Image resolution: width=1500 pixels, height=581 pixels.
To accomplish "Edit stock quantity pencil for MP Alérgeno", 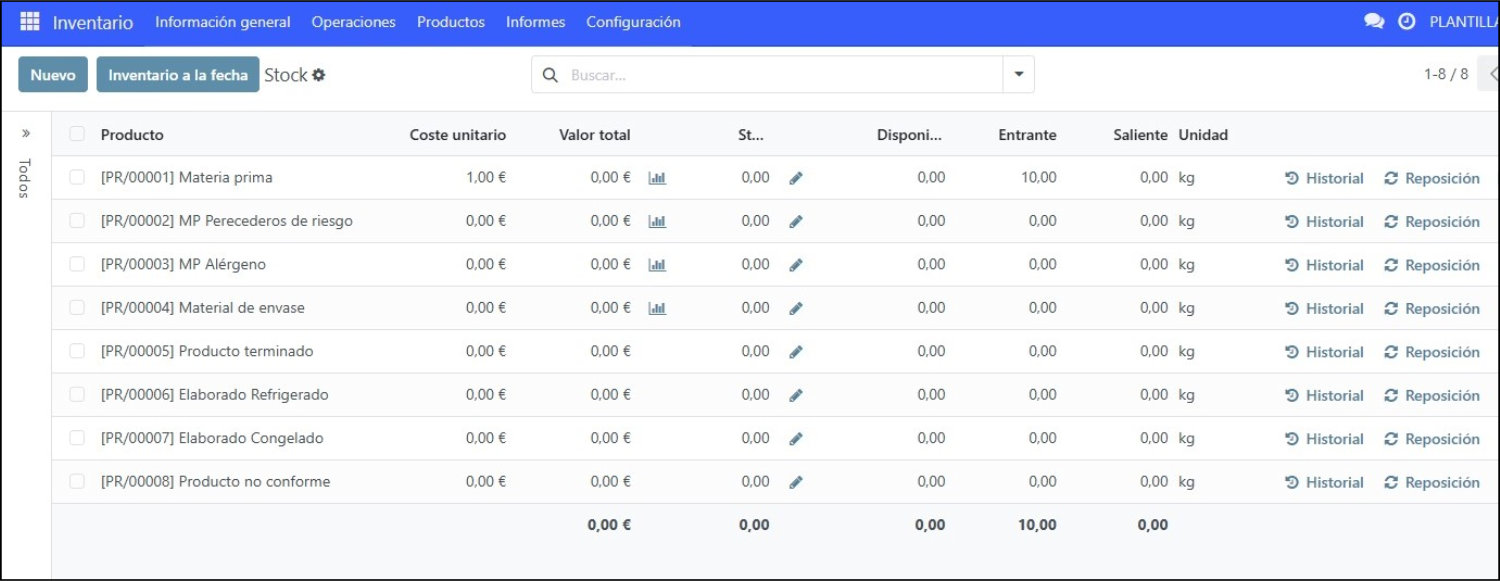I will [796, 265].
